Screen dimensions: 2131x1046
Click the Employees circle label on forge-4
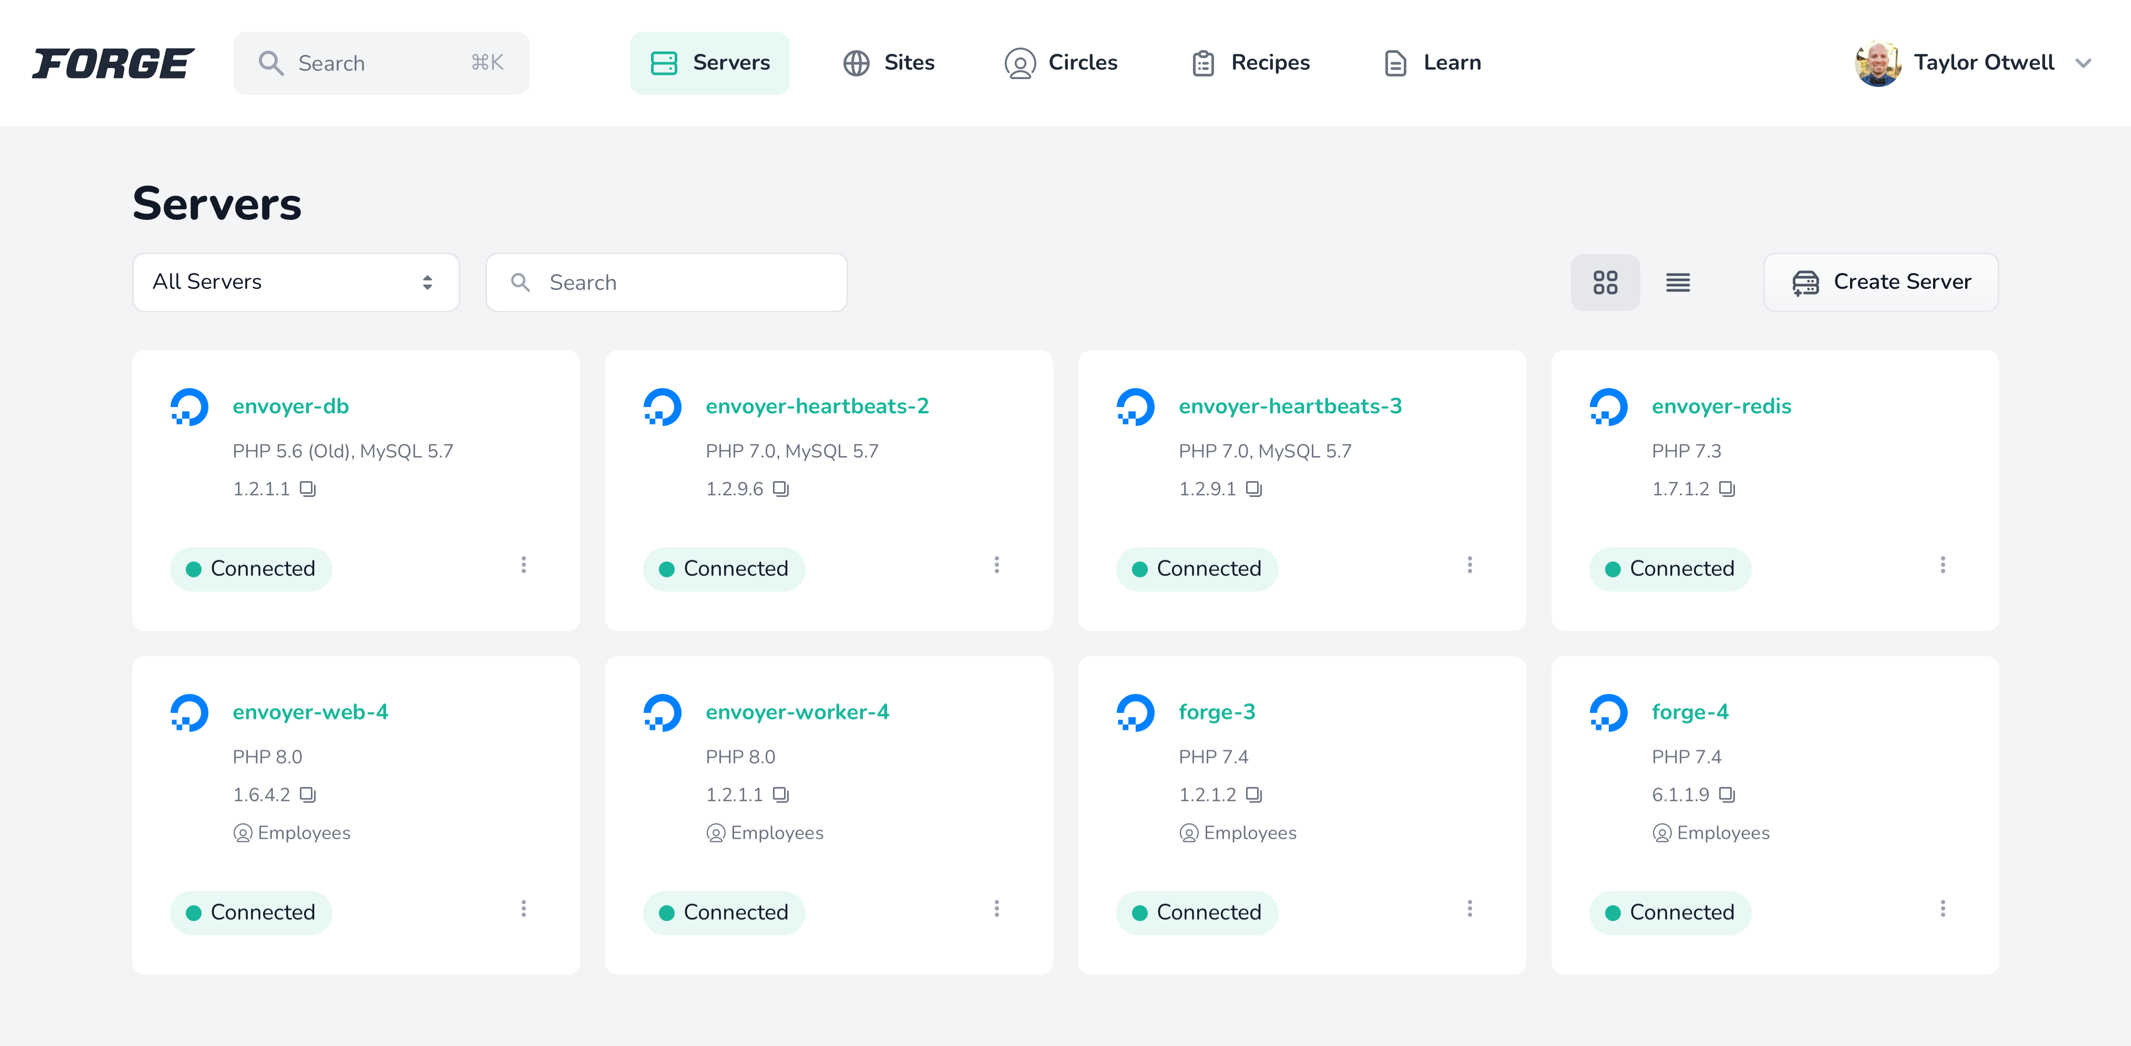pos(1711,833)
